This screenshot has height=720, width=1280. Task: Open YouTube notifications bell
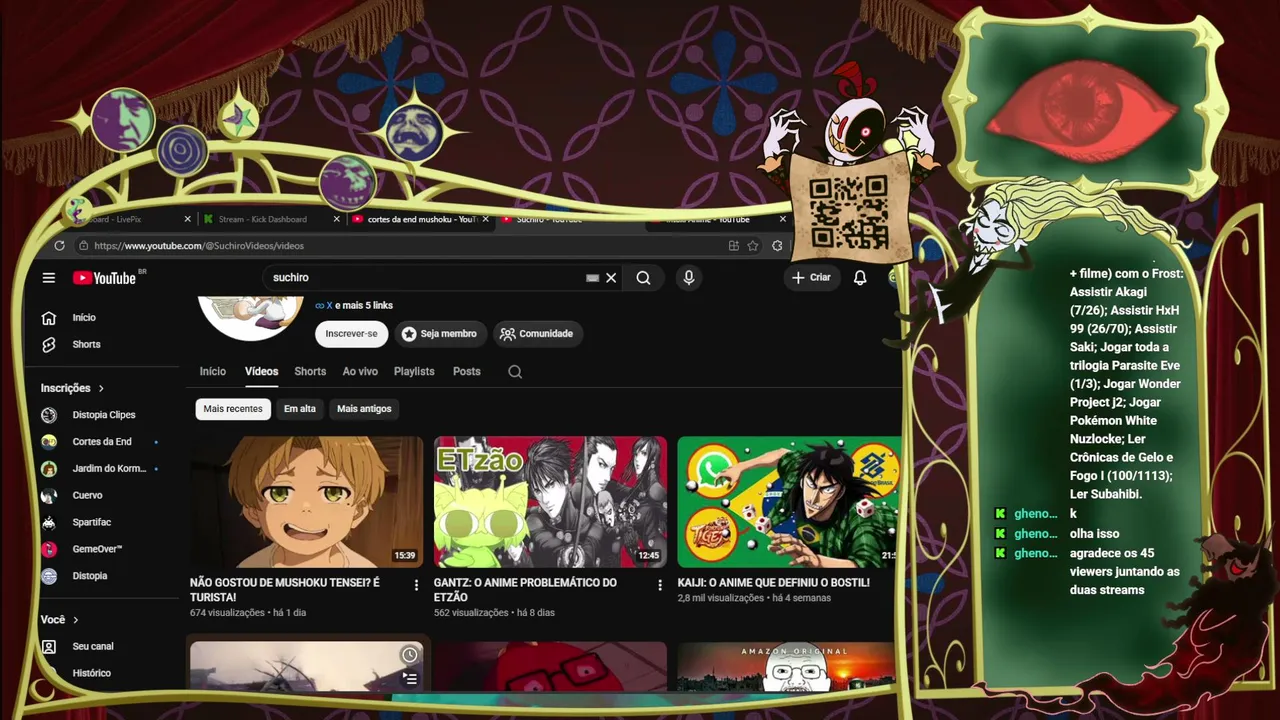pyautogui.click(x=860, y=278)
